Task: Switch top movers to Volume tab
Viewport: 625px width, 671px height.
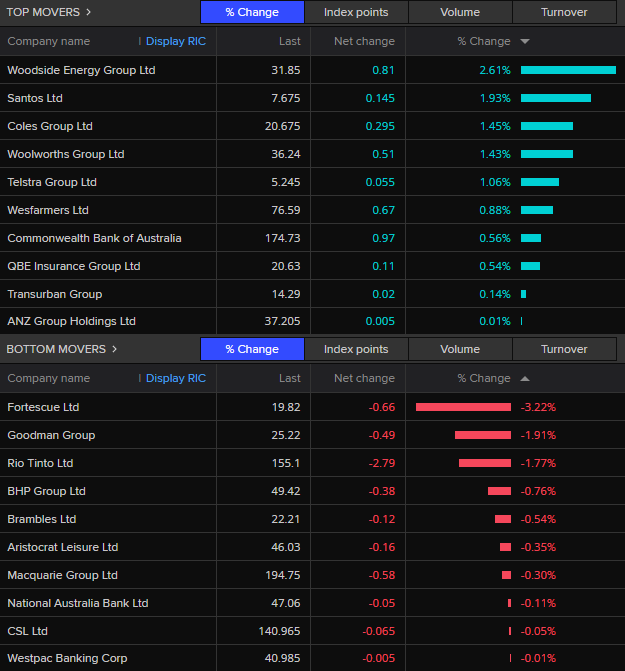Action: pos(460,13)
